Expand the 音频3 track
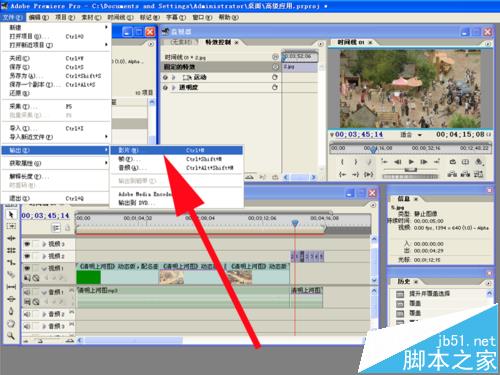The image size is (500, 375). coord(44,326)
